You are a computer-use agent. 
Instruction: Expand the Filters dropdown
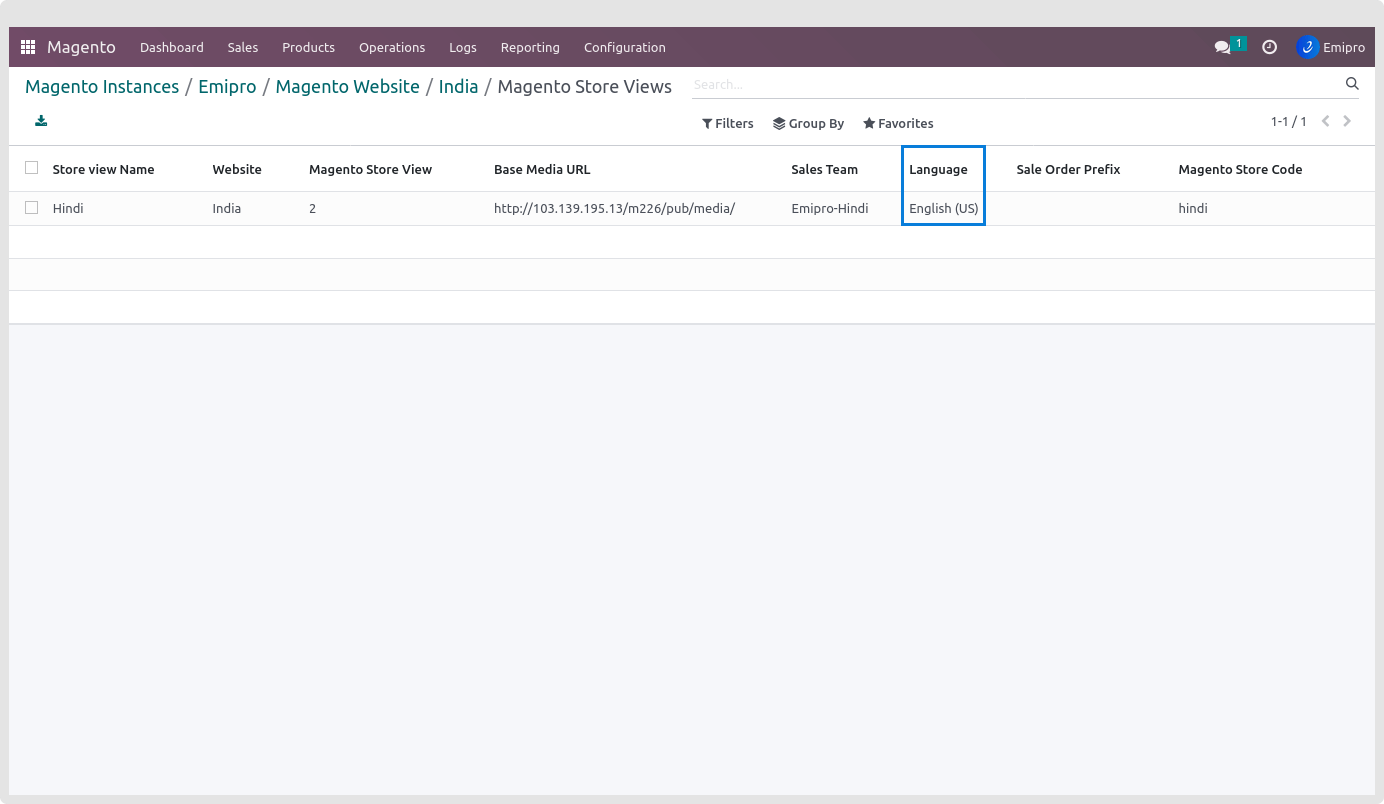(727, 123)
